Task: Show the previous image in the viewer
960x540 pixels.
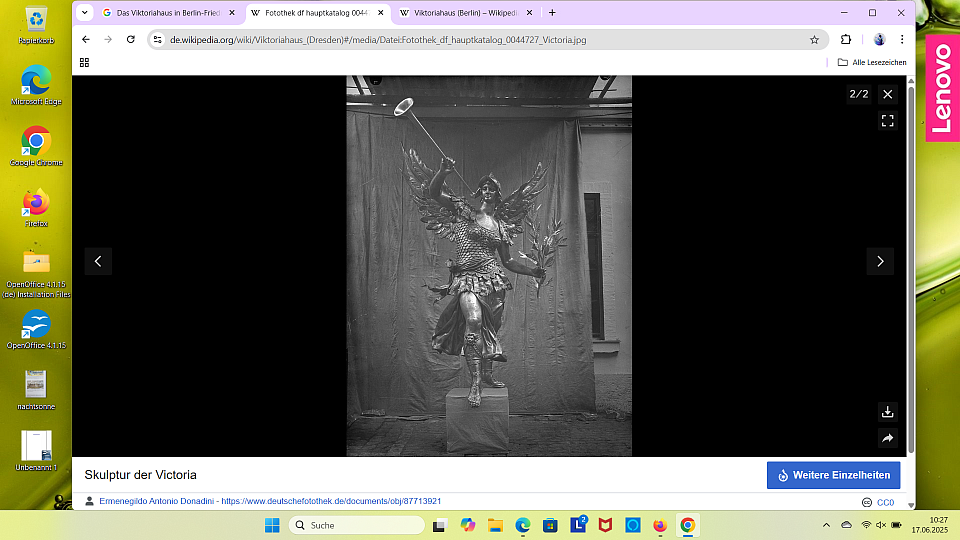Action: (x=98, y=261)
